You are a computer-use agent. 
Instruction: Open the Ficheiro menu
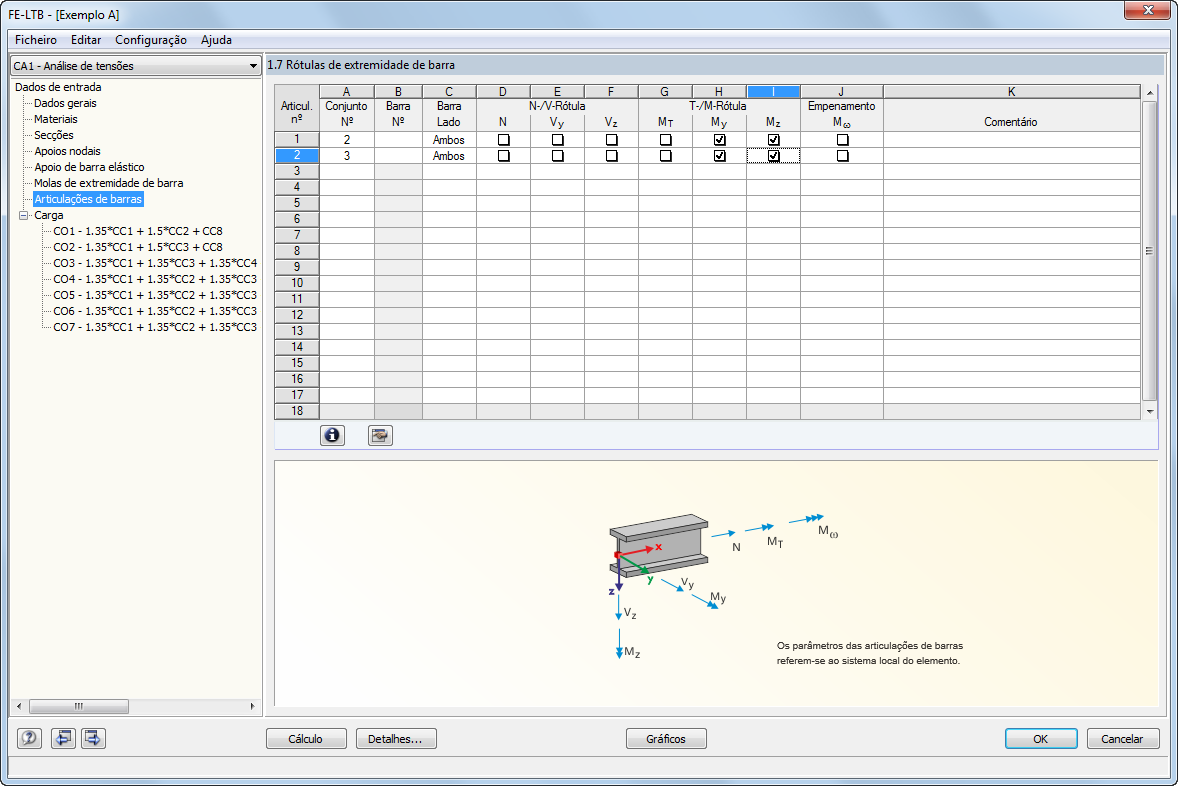[x=35, y=40]
